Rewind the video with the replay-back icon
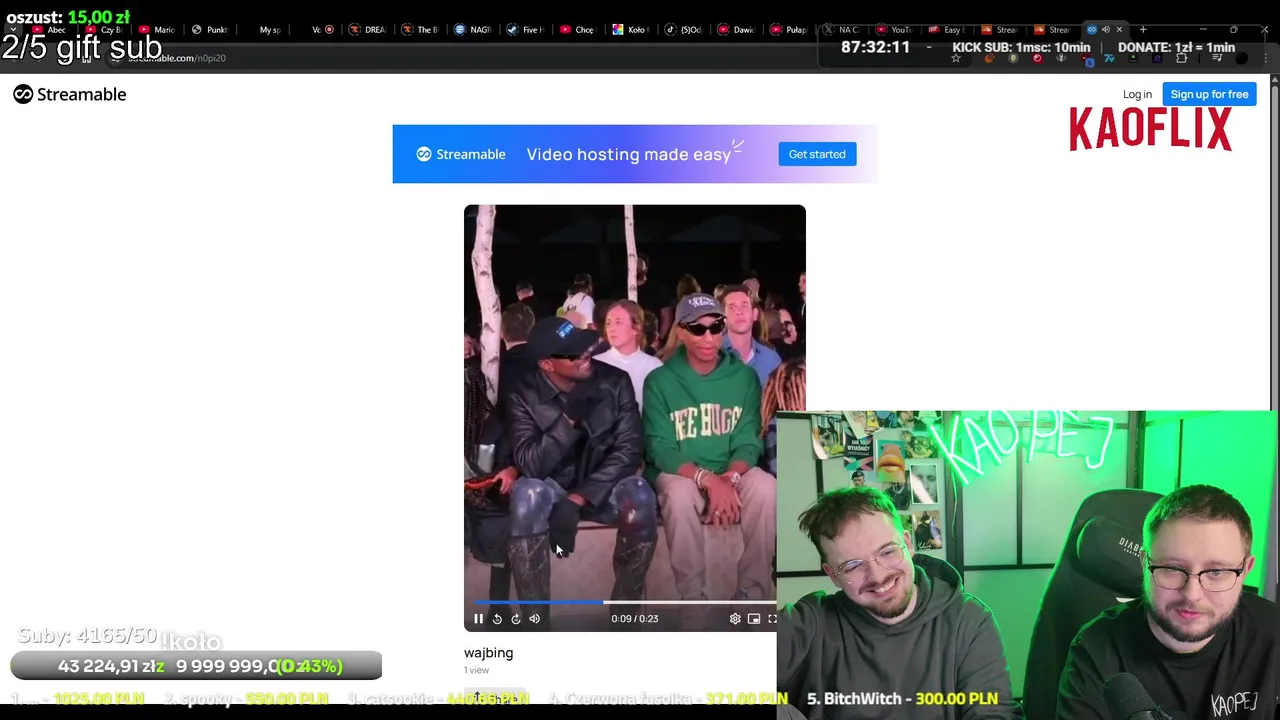 click(x=497, y=619)
